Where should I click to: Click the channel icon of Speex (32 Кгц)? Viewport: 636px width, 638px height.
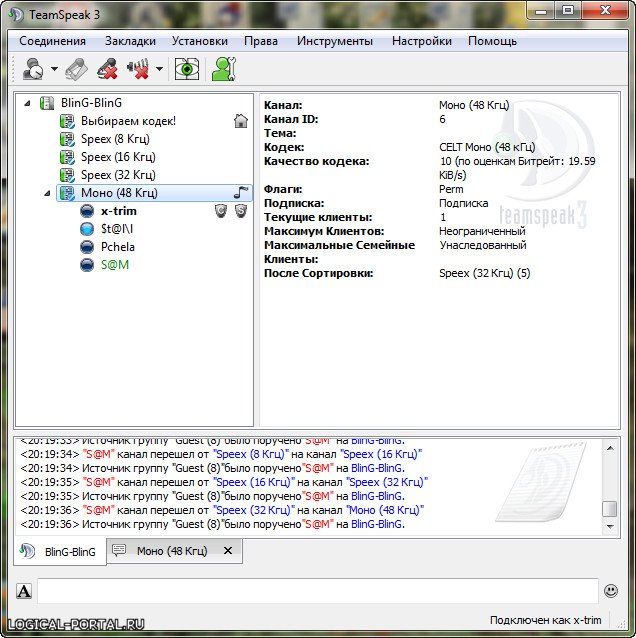coord(67,175)
